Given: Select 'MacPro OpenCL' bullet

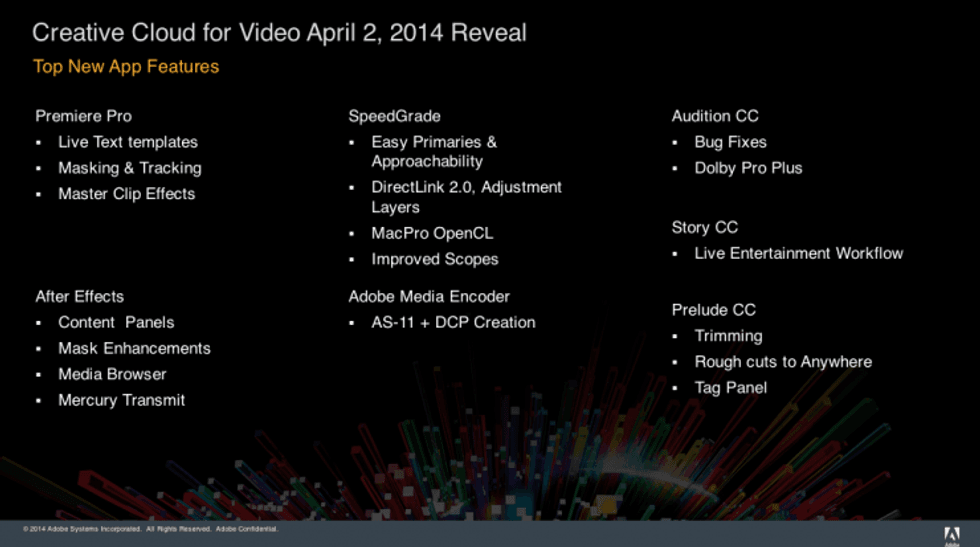Looking at the screenshot, I should pos(432,234).
